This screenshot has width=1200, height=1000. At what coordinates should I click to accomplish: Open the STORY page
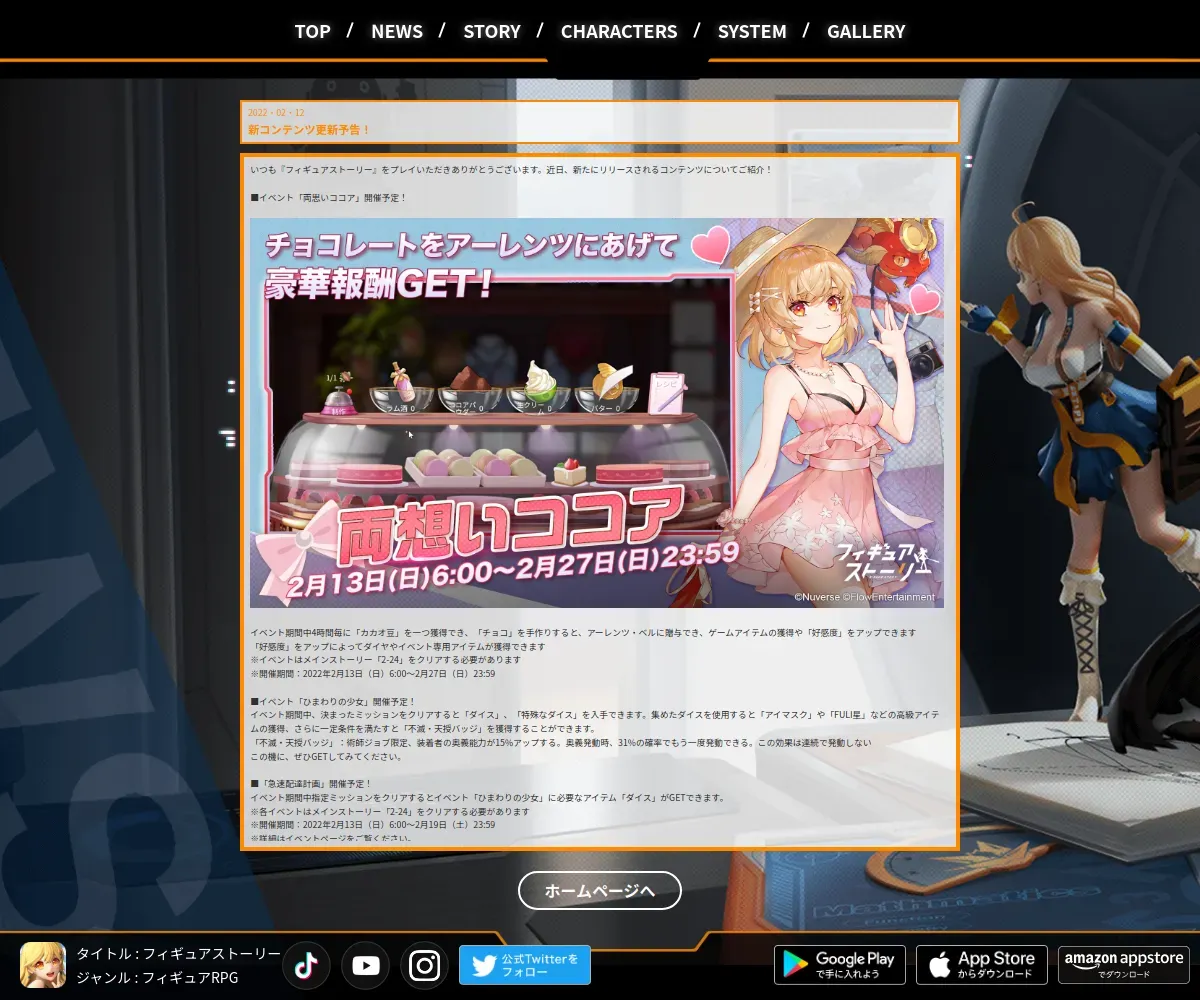492,31
